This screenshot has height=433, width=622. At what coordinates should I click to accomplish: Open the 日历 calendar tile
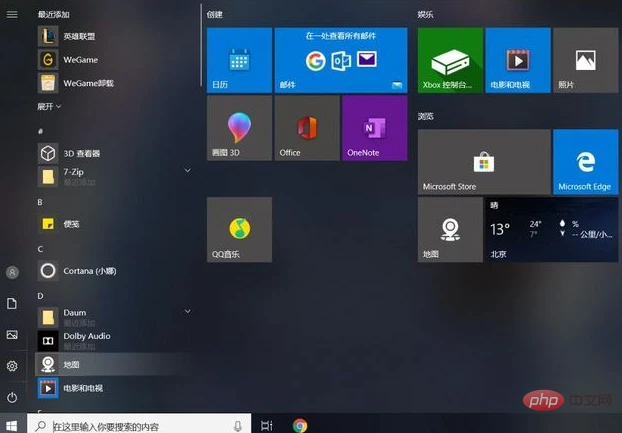[x=239, y=60]
